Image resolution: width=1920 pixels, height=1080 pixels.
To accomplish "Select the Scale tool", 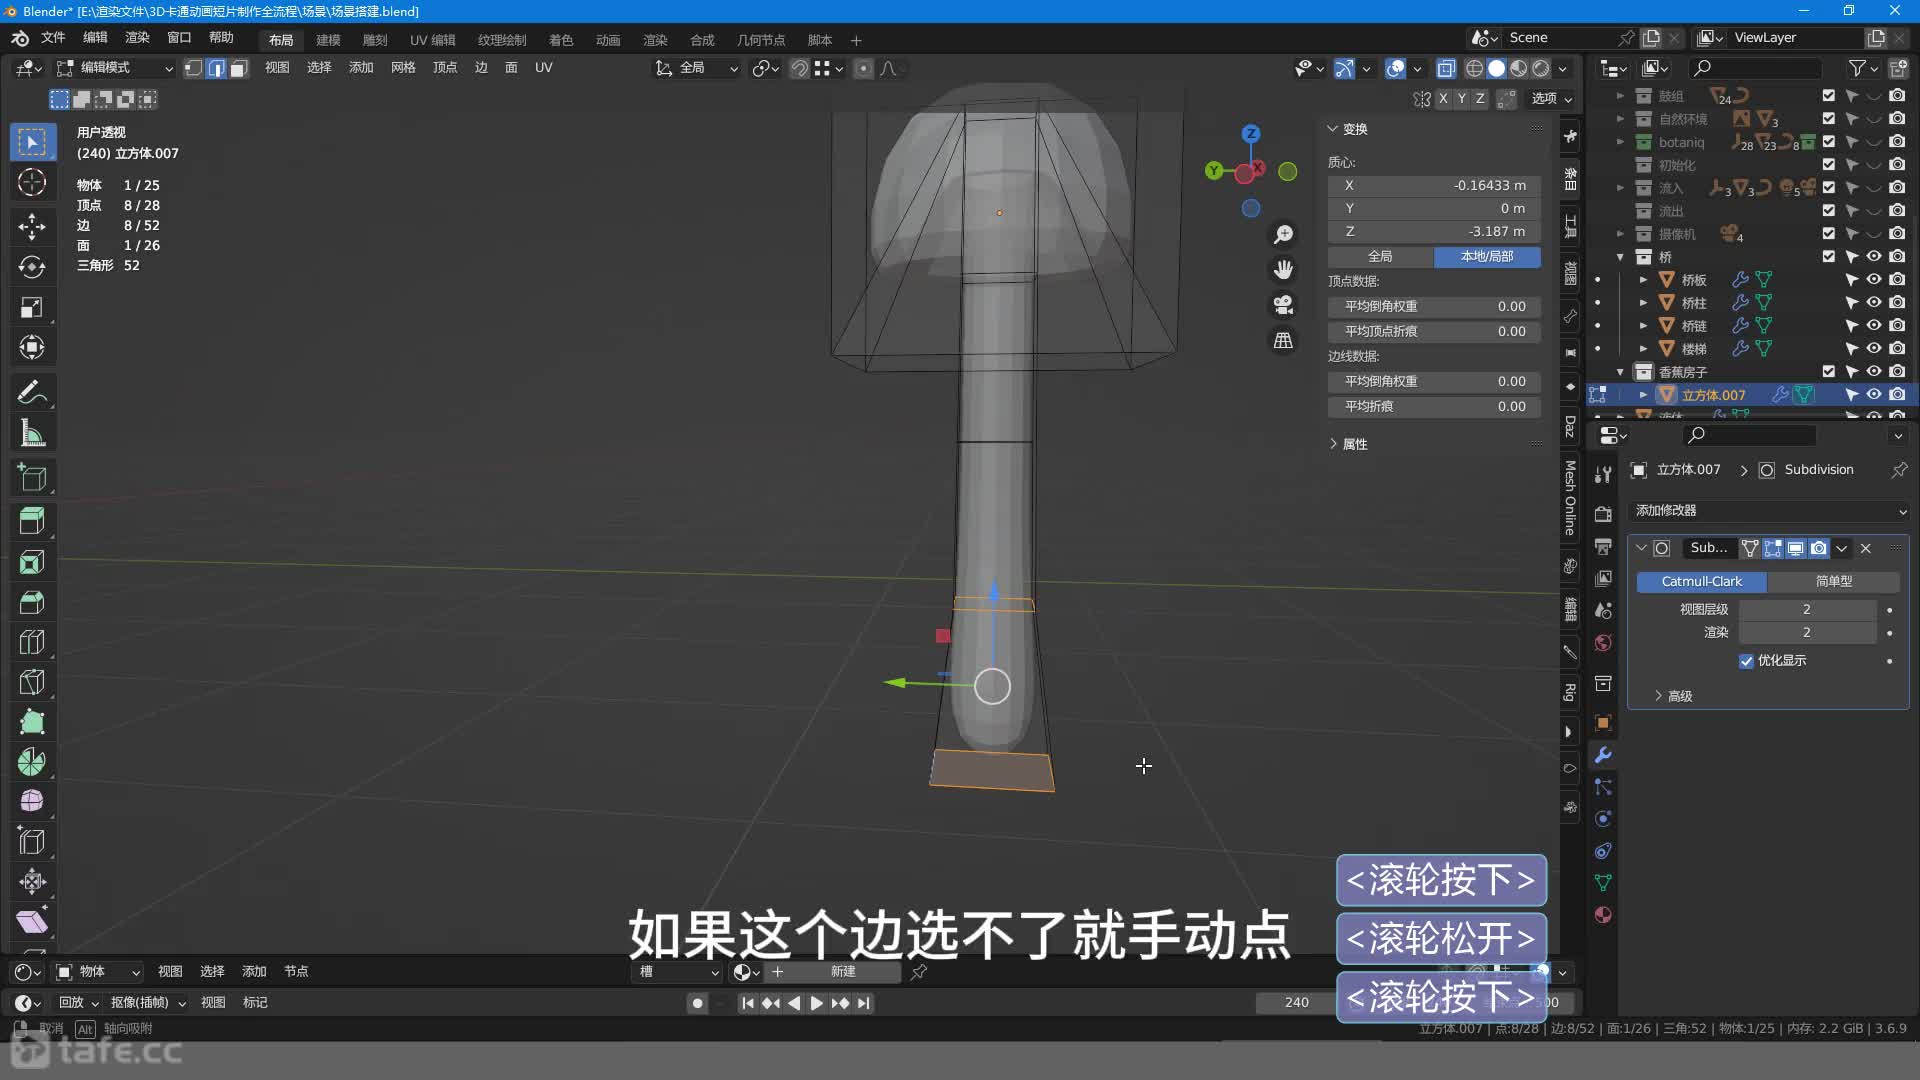I will pos(32,307).
